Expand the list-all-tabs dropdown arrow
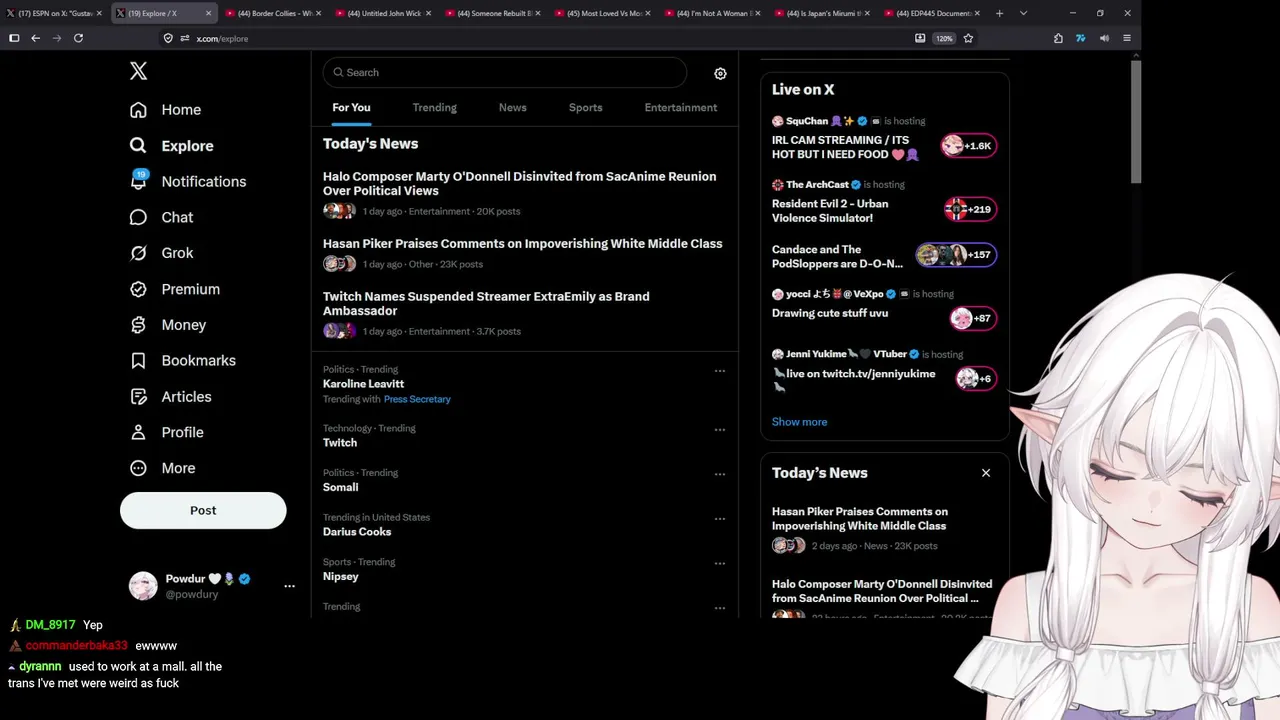 (x=1023, y=13)
